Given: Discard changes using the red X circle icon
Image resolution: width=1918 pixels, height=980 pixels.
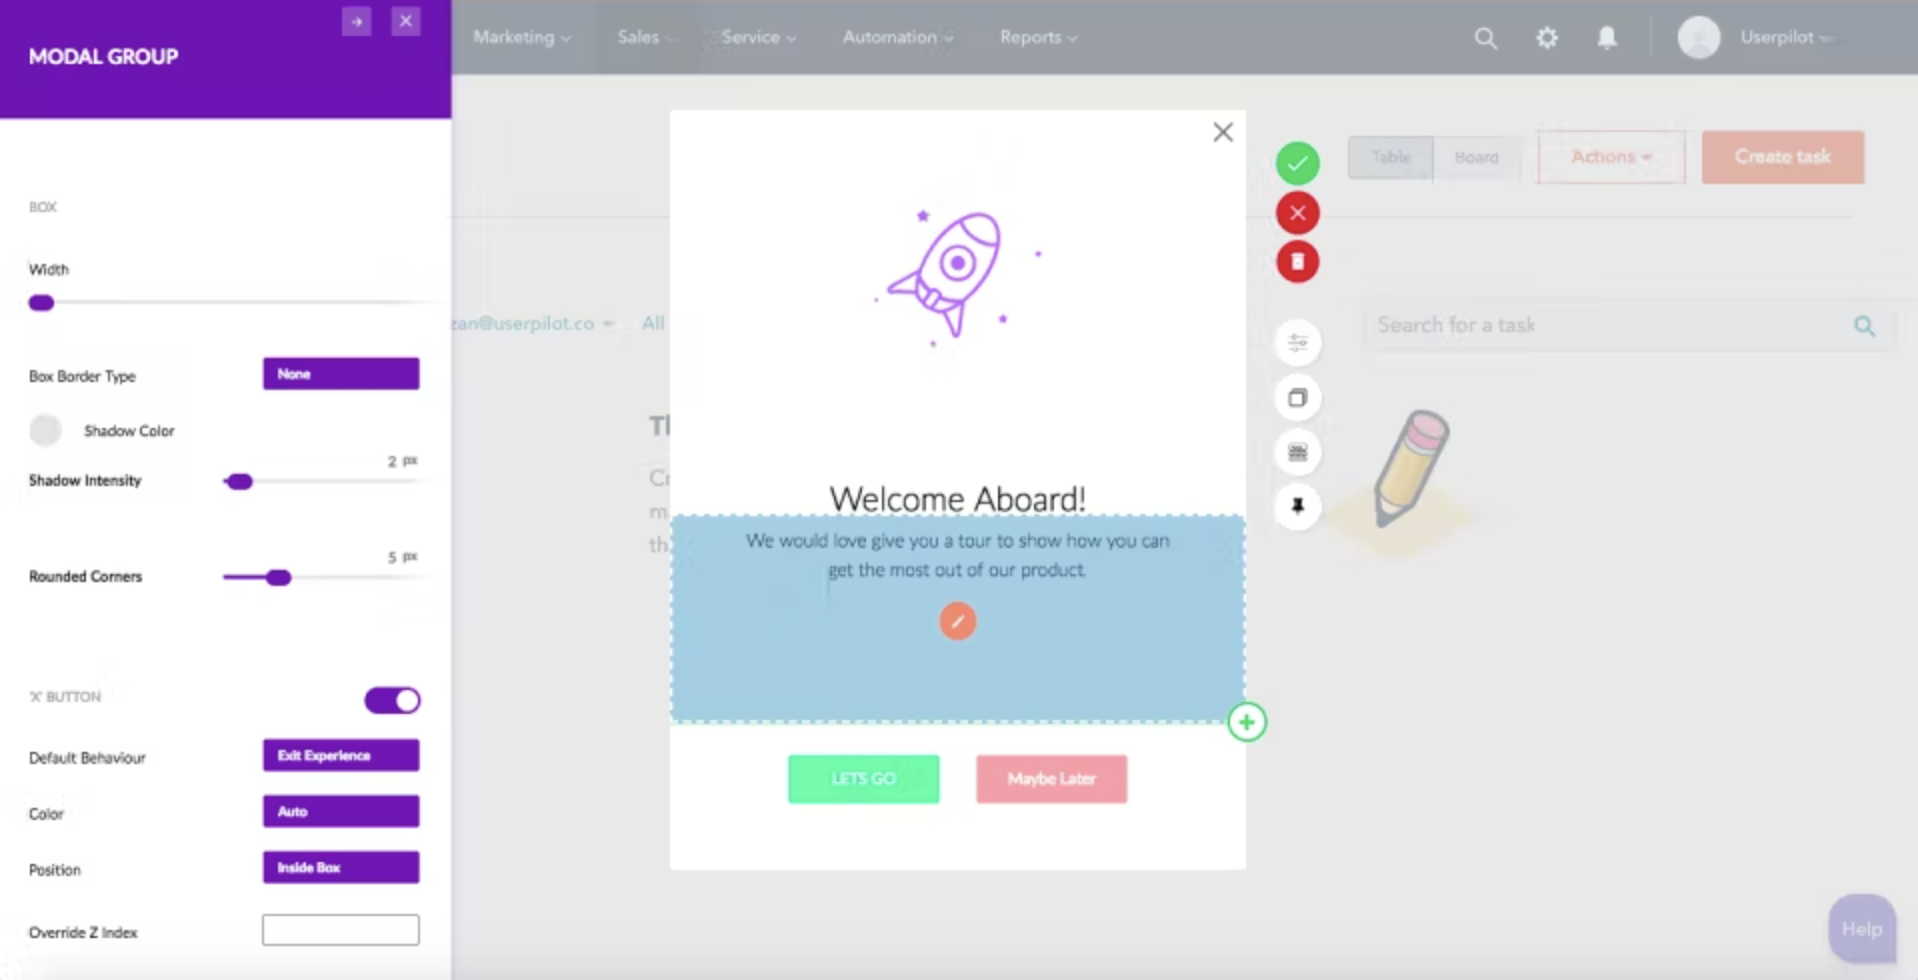Looking at the screenshot, I should pyautogui.click(x=1297, y=212).
